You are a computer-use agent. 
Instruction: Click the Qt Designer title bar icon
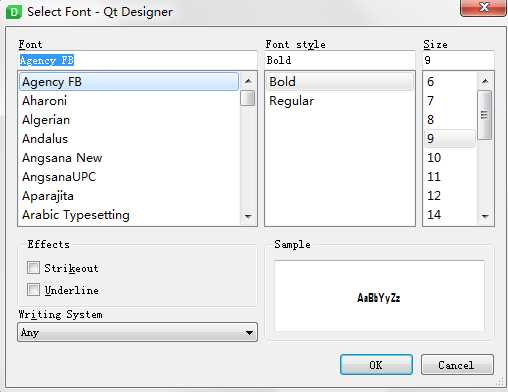13,12
